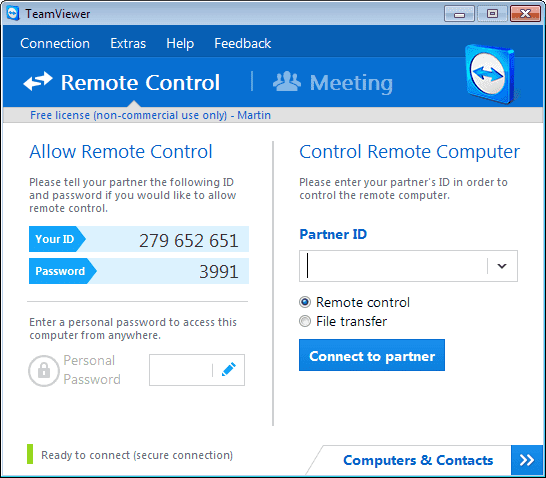Click the pencil edit icon for personal password
This screenshot has width=546, height=478.
click(229, 370)
